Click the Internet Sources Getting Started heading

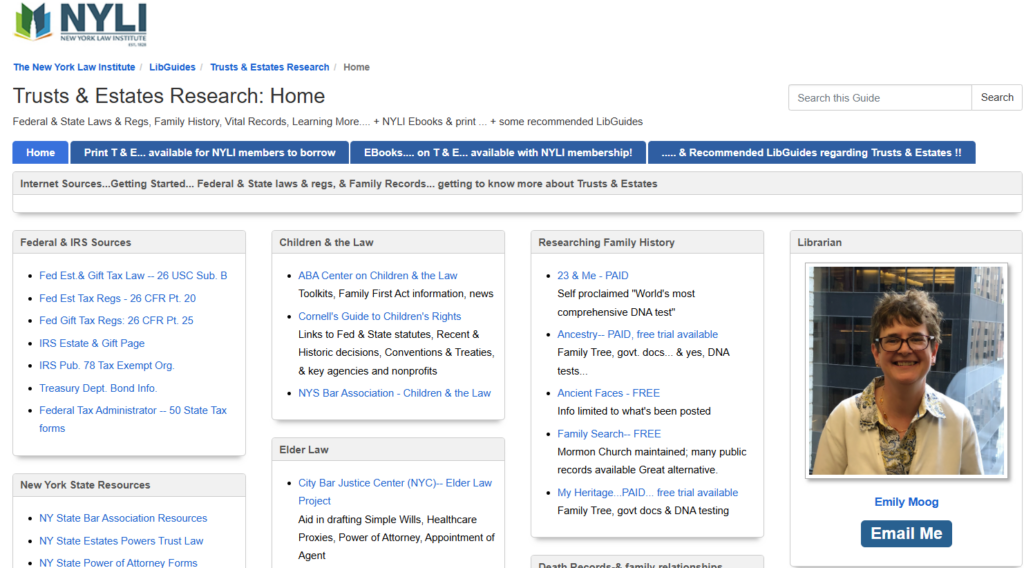[338, 183]
